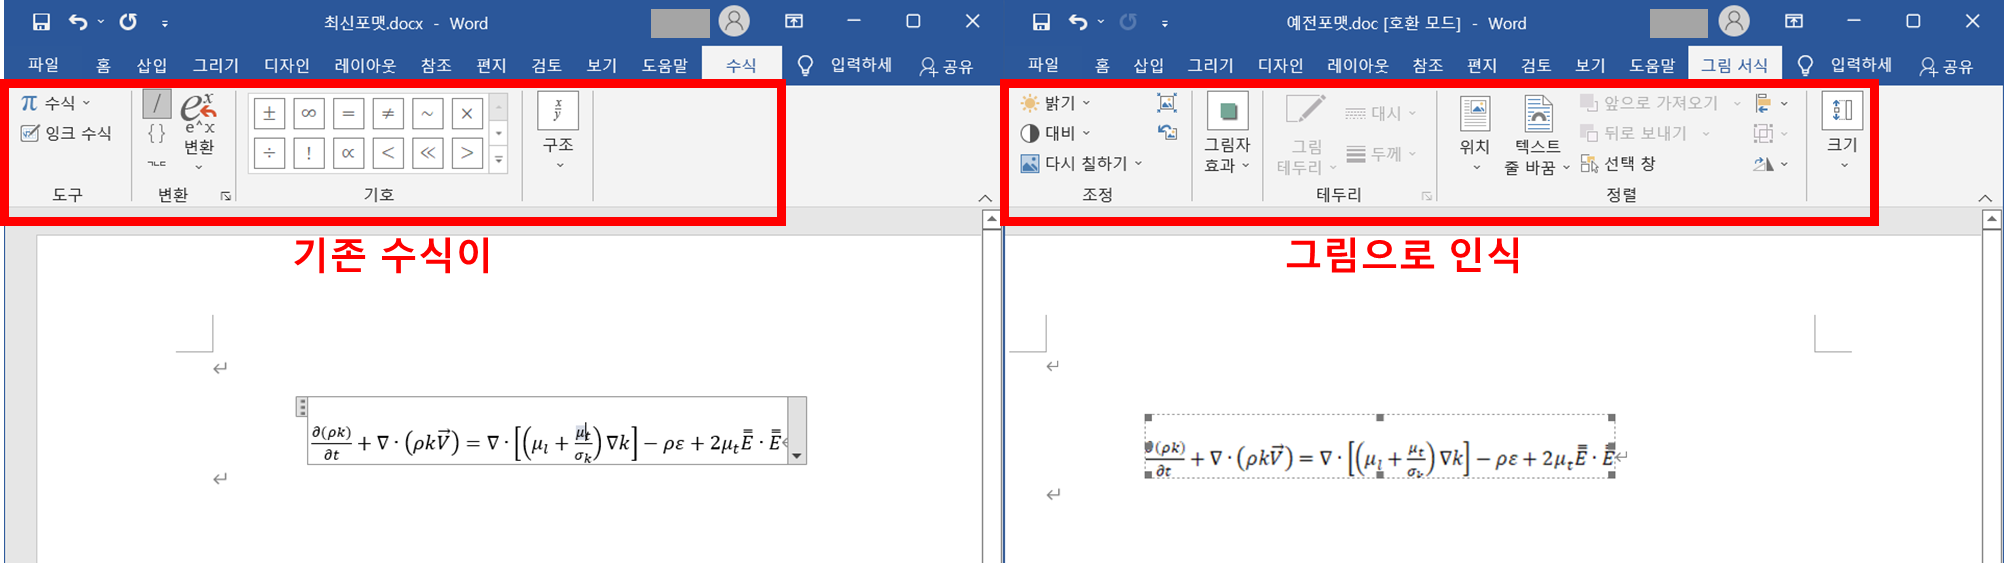Open 레이아웃 tab in left window
The width and height of the screenshot is (2004, 563).
pos(365,65)
